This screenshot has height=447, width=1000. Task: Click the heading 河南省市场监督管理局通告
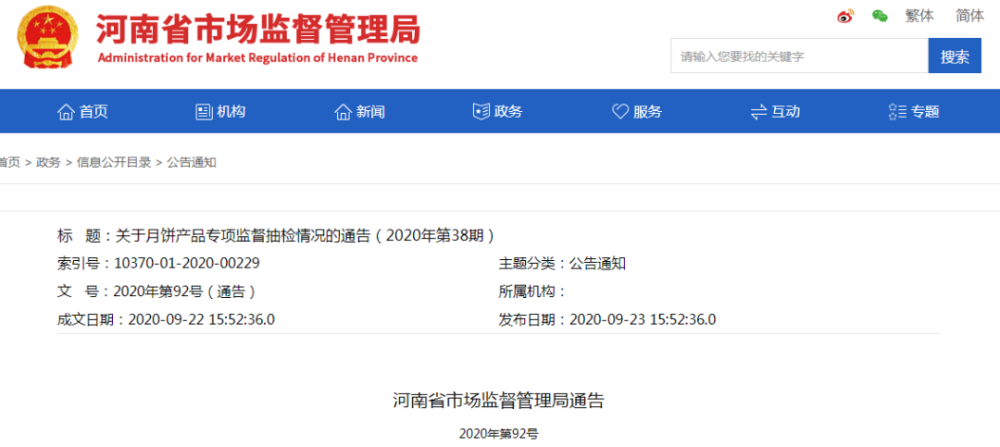click(x=498, y=401)
